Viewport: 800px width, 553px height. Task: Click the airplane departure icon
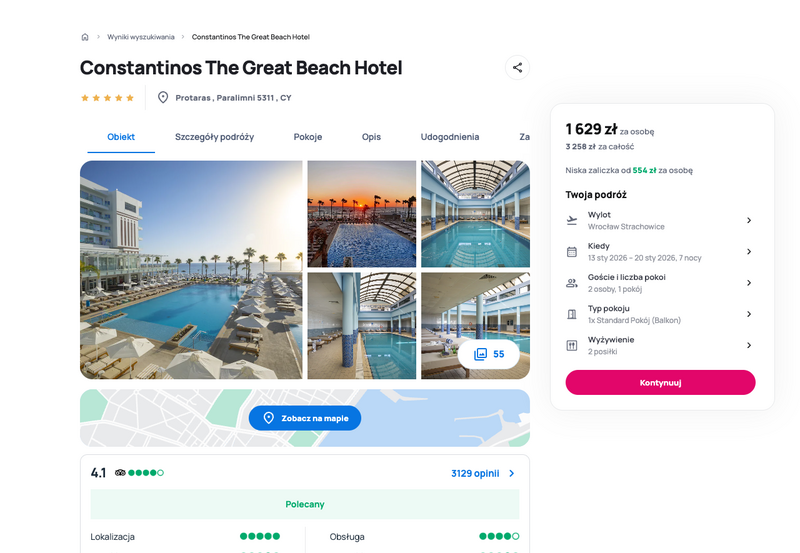[x=572, y=220]
